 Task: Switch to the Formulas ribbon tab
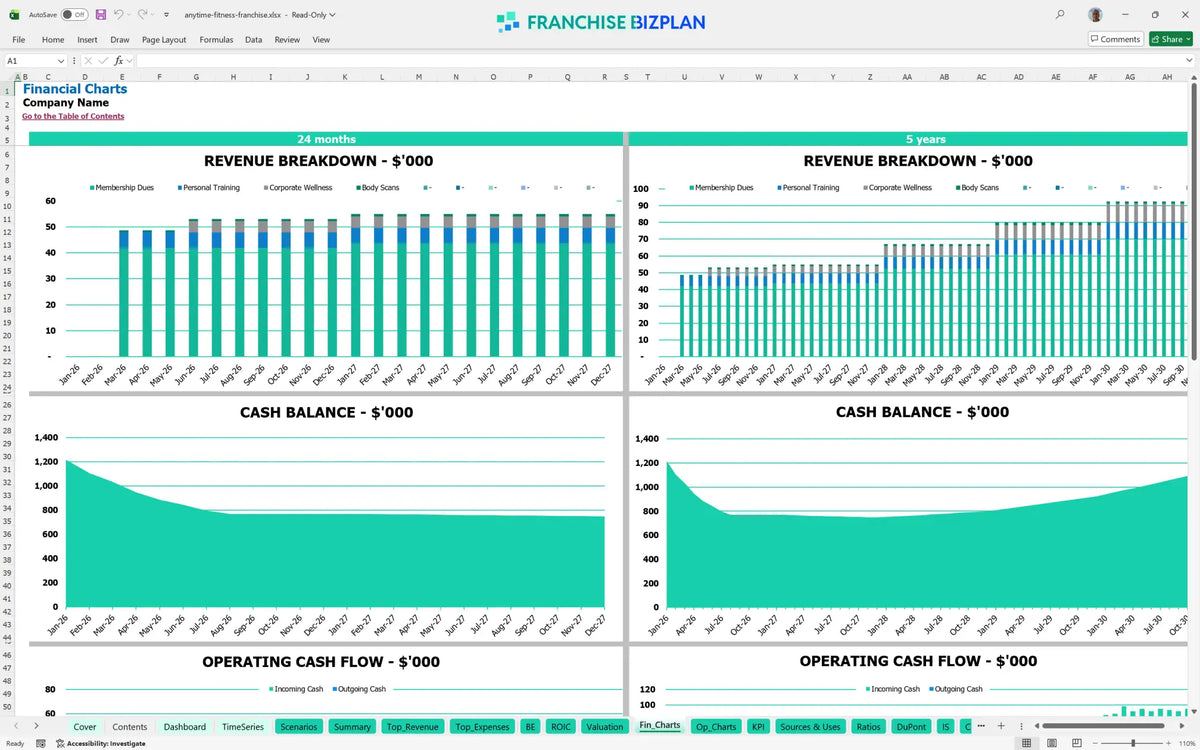(216, 40)
